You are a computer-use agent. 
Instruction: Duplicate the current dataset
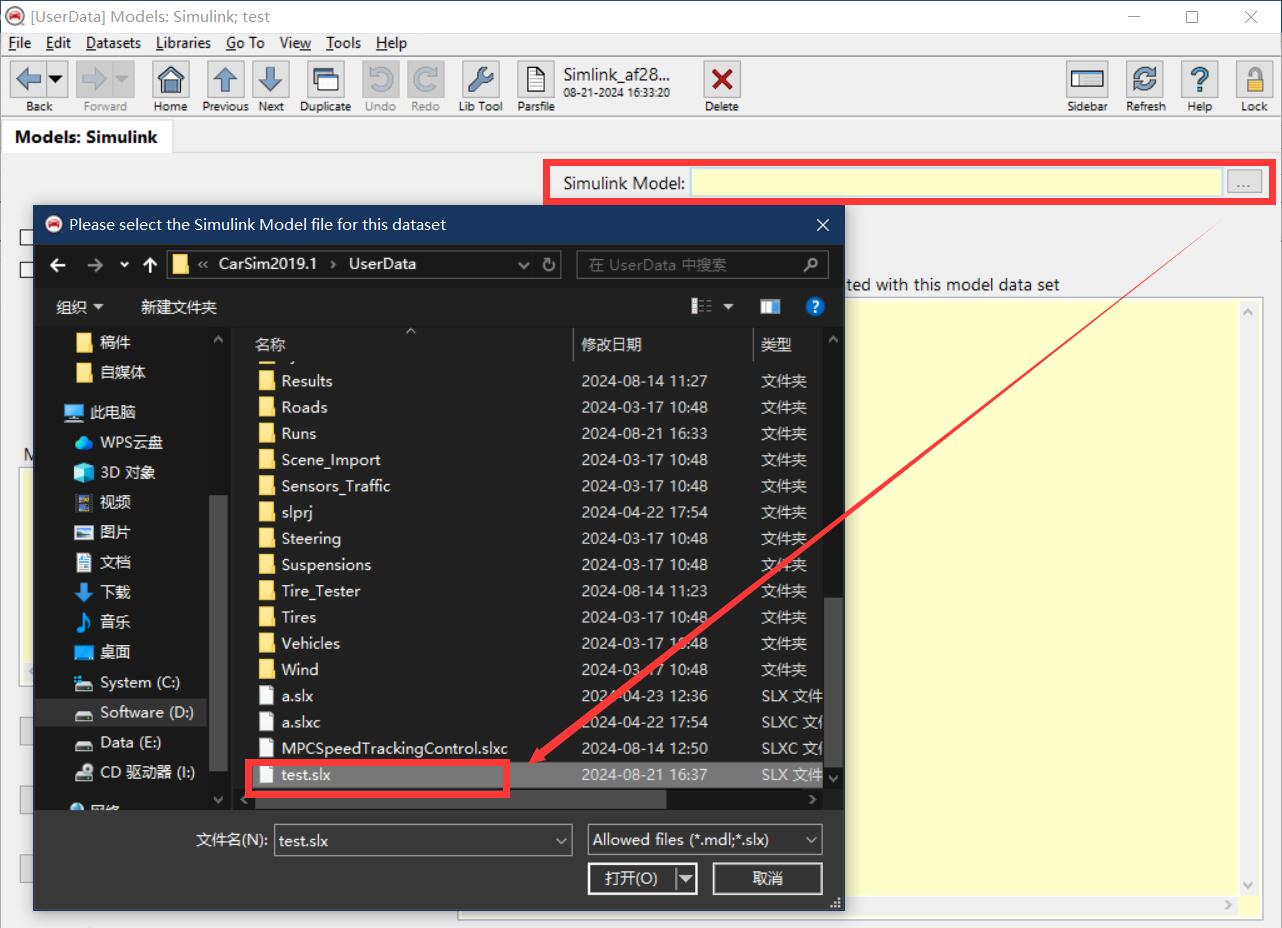tap(325, 79)
